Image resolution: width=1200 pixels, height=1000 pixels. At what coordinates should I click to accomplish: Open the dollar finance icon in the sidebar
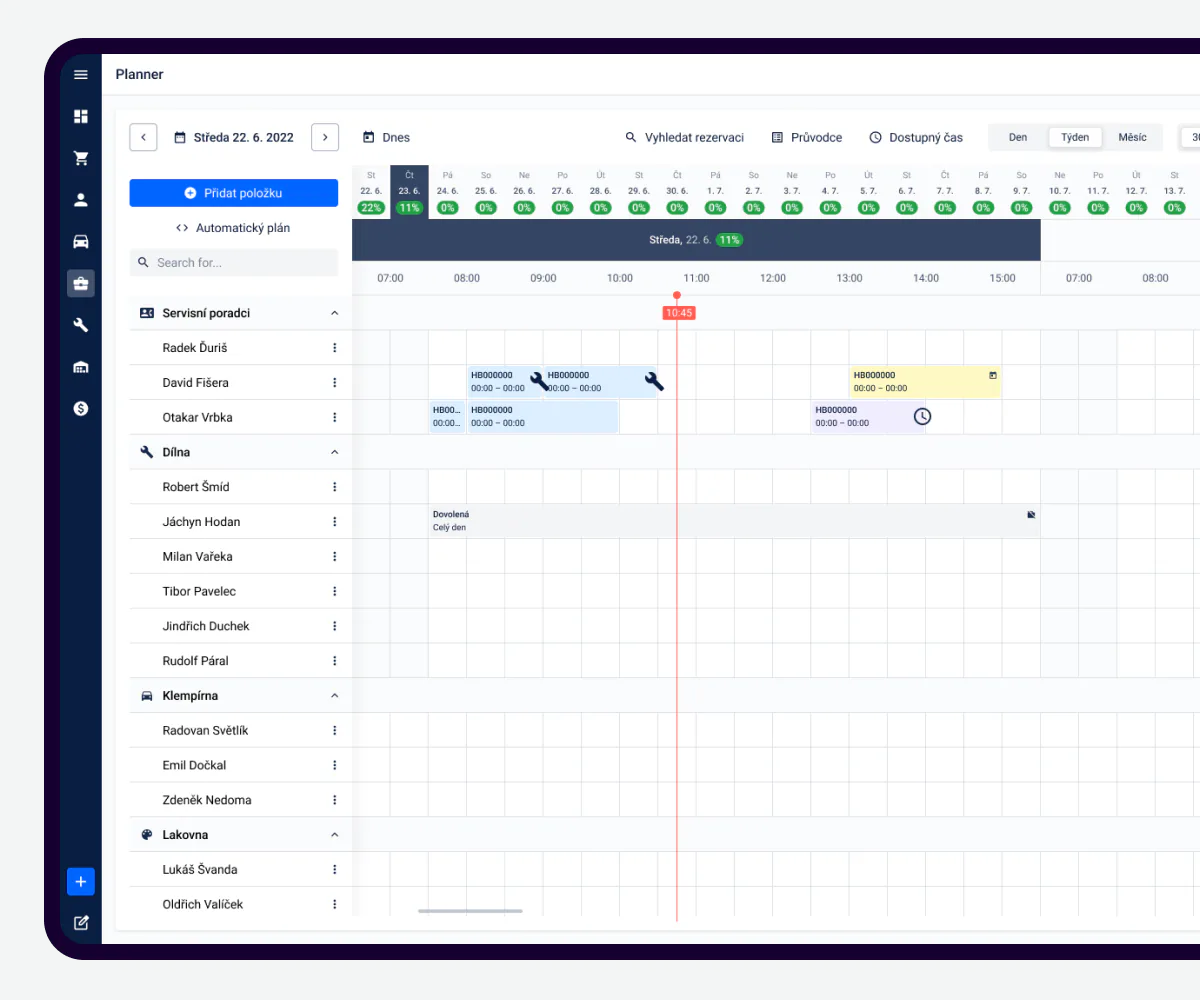tap(81, 408)
